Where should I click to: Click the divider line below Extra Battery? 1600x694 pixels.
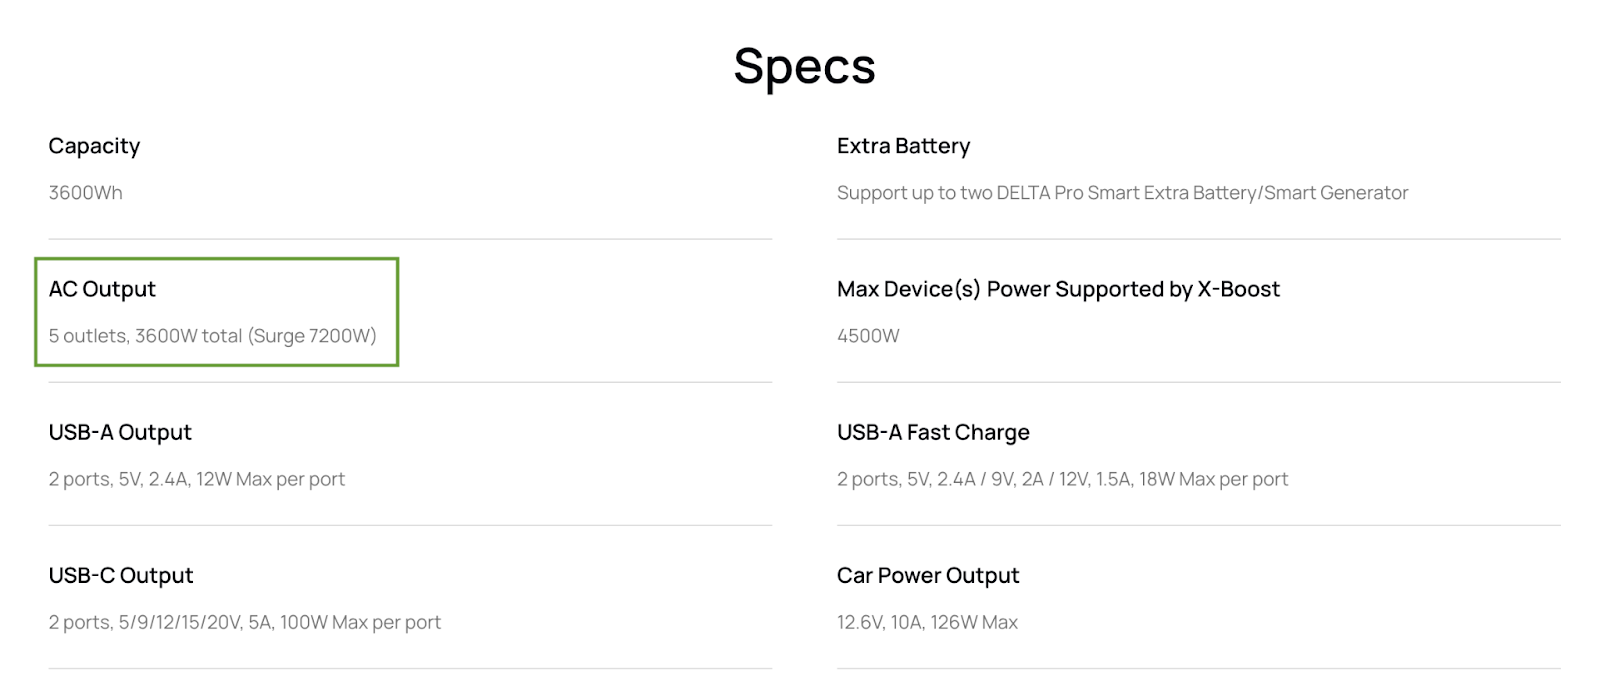coord(1199,239)
